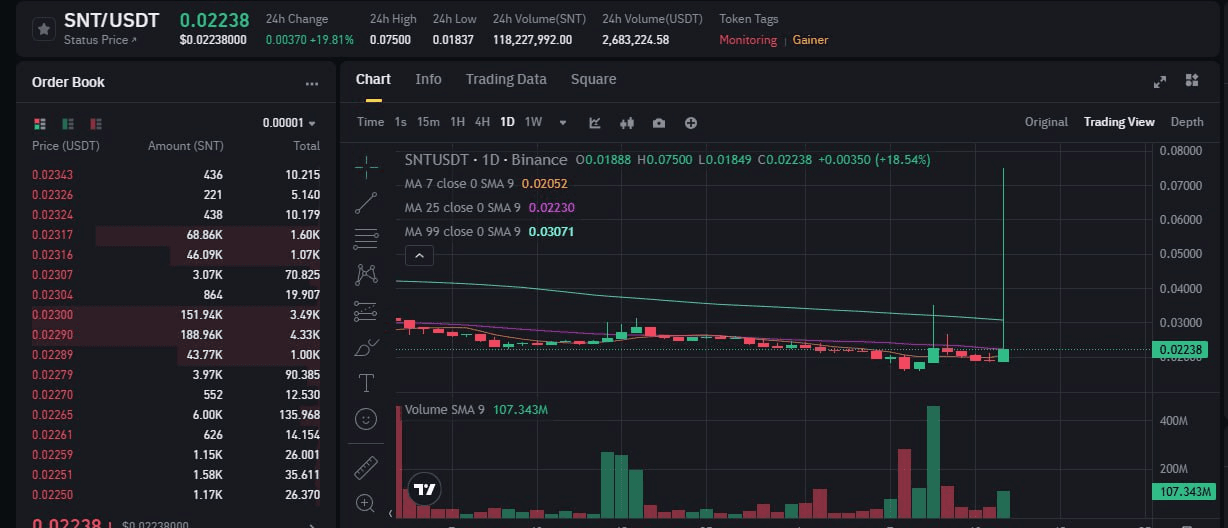Click the MA 25 indicator legend
1228x528 pixels.
click(490, 207)
